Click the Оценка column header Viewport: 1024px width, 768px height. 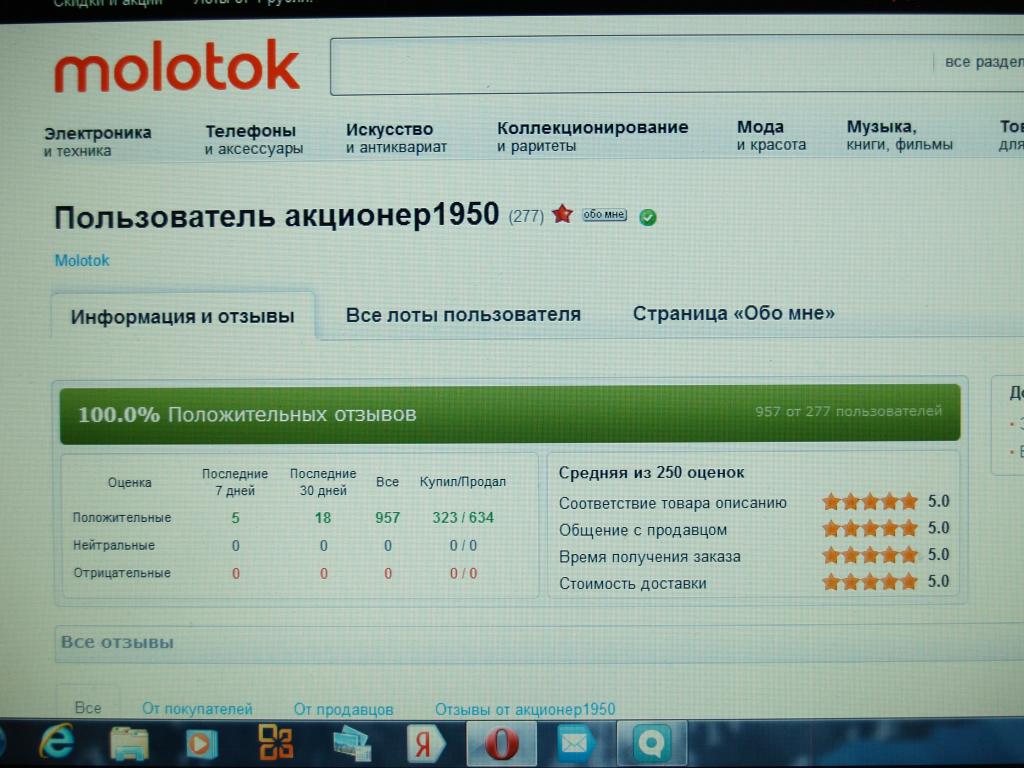point(129,483)
